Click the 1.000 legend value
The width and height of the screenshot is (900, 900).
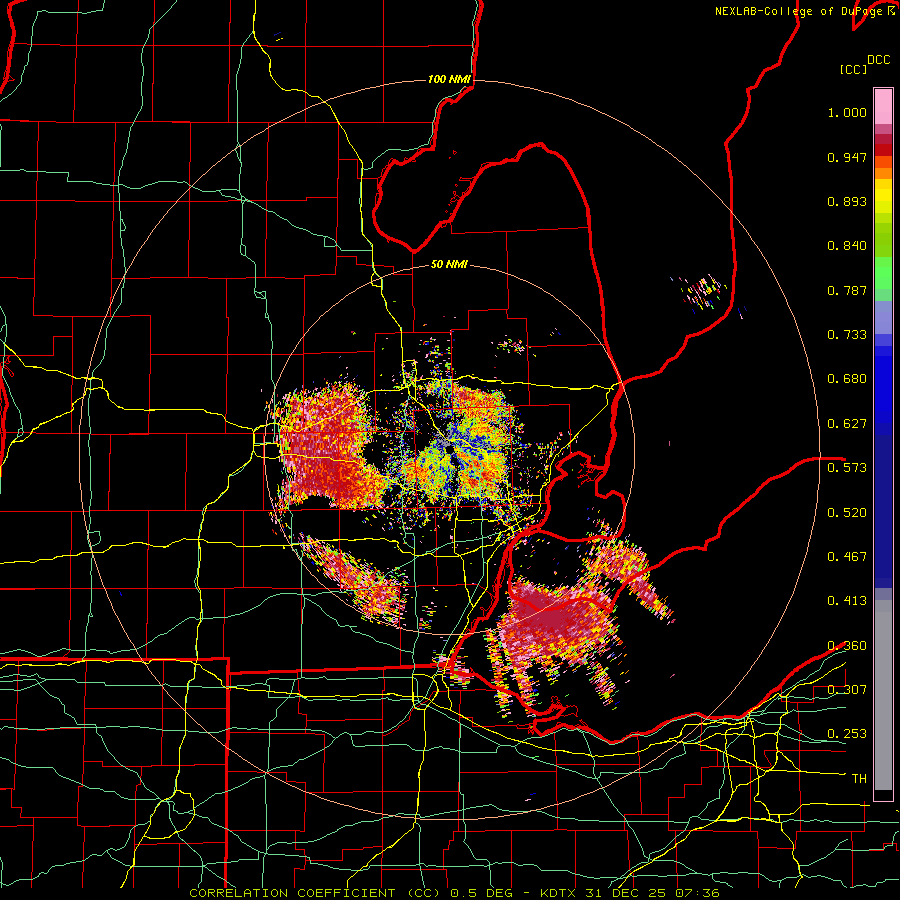pyautogui.click(x=847, y=112)
